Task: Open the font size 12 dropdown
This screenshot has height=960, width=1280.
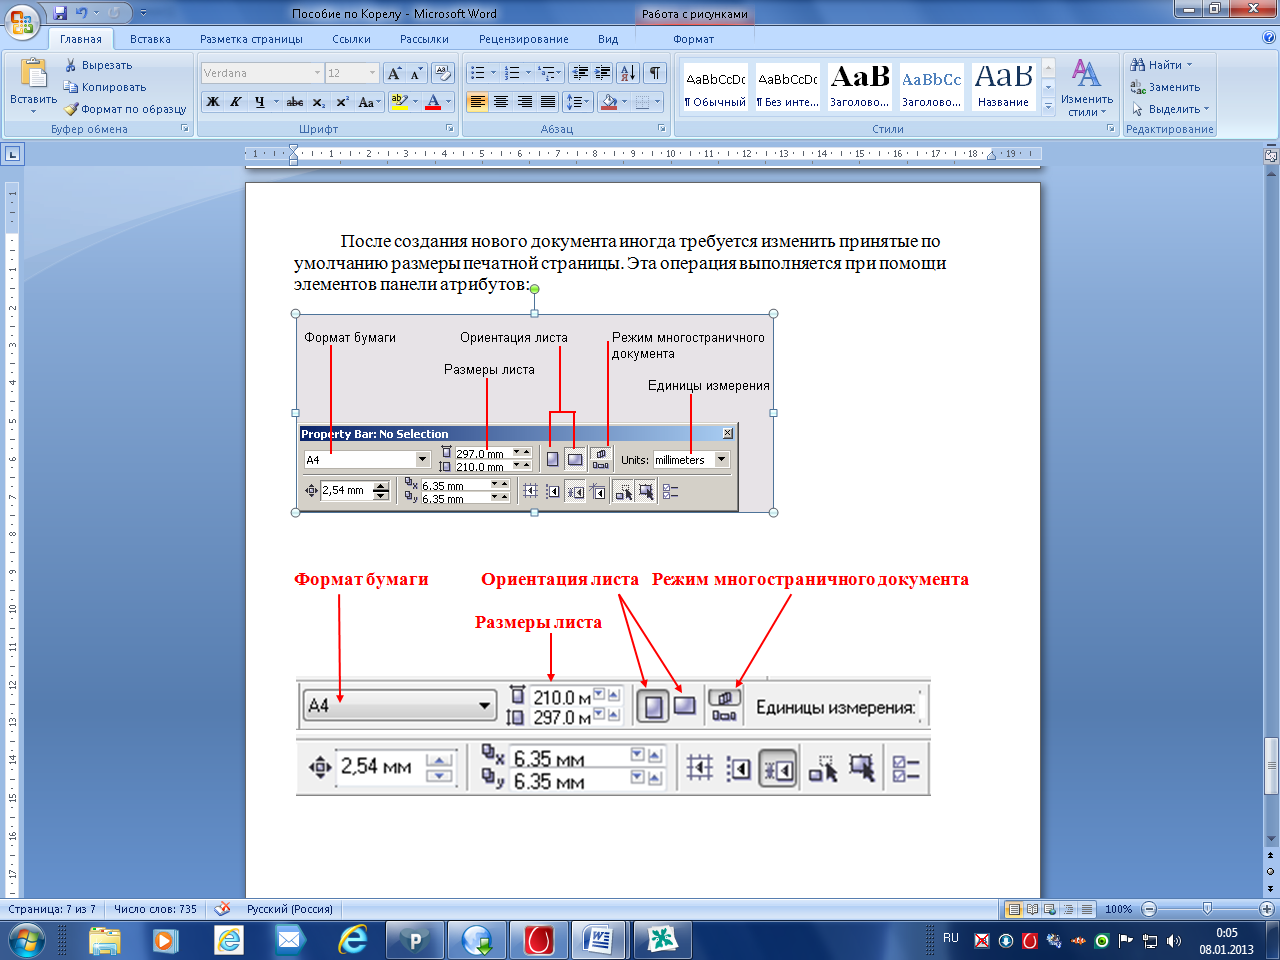Action: click(x=372, y=73)
